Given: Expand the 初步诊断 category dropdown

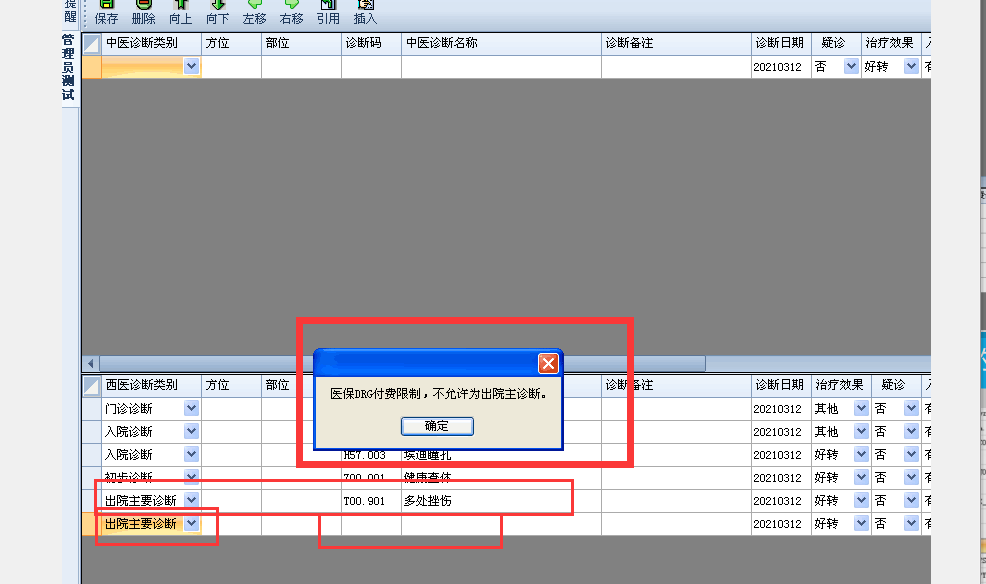Looking at the screenshot, I should click(192, 477).
